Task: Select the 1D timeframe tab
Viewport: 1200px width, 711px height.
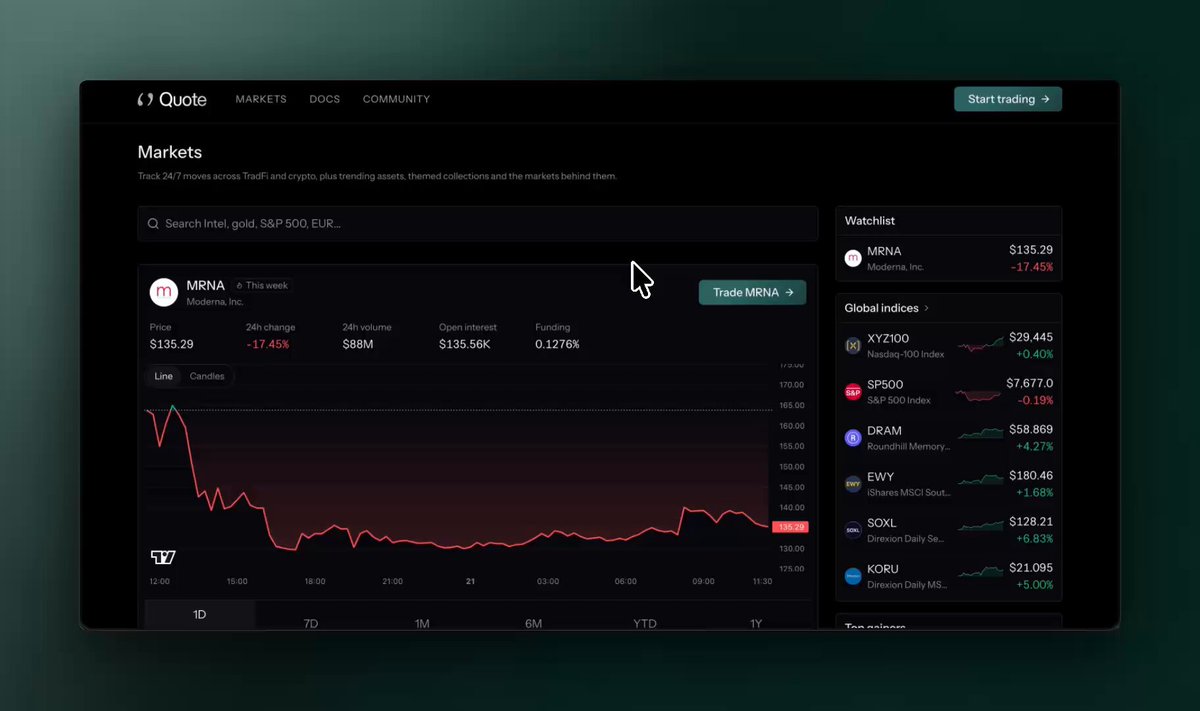Action: pyautogui.click(x=200, y=615)
